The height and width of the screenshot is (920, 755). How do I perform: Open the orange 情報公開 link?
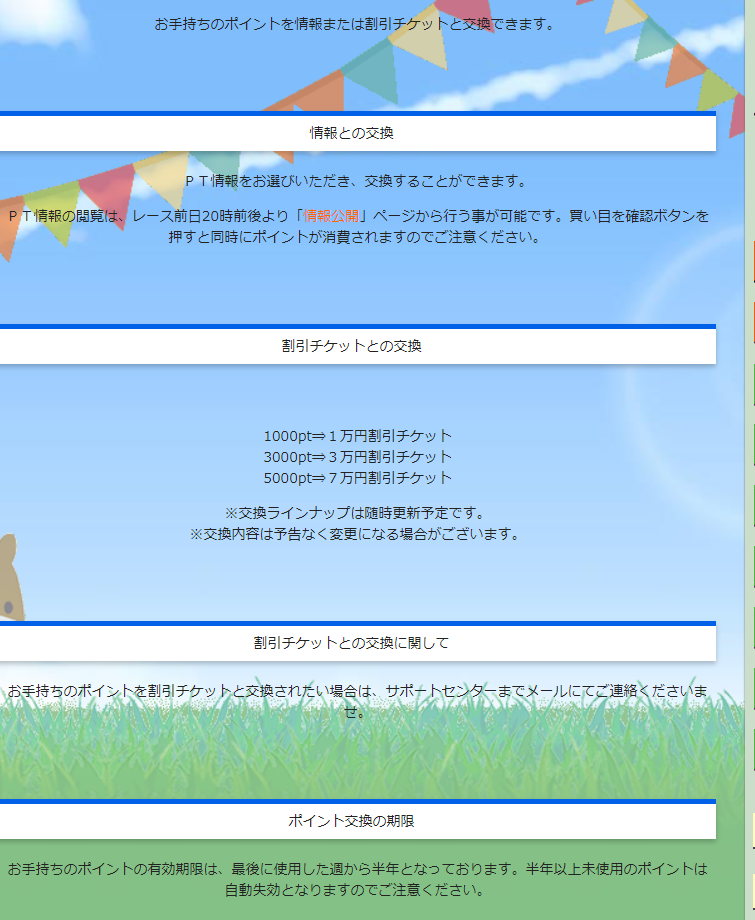330,216
